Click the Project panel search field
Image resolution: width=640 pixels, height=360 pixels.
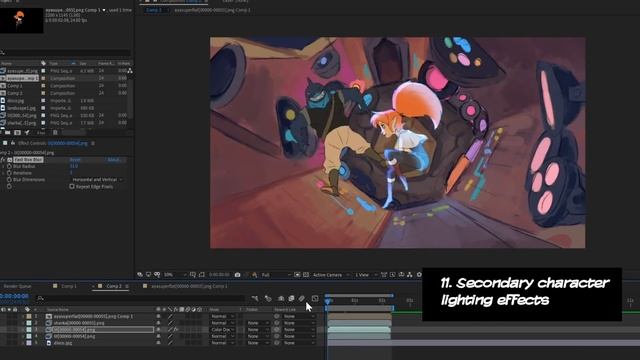(x=66, y=53)
